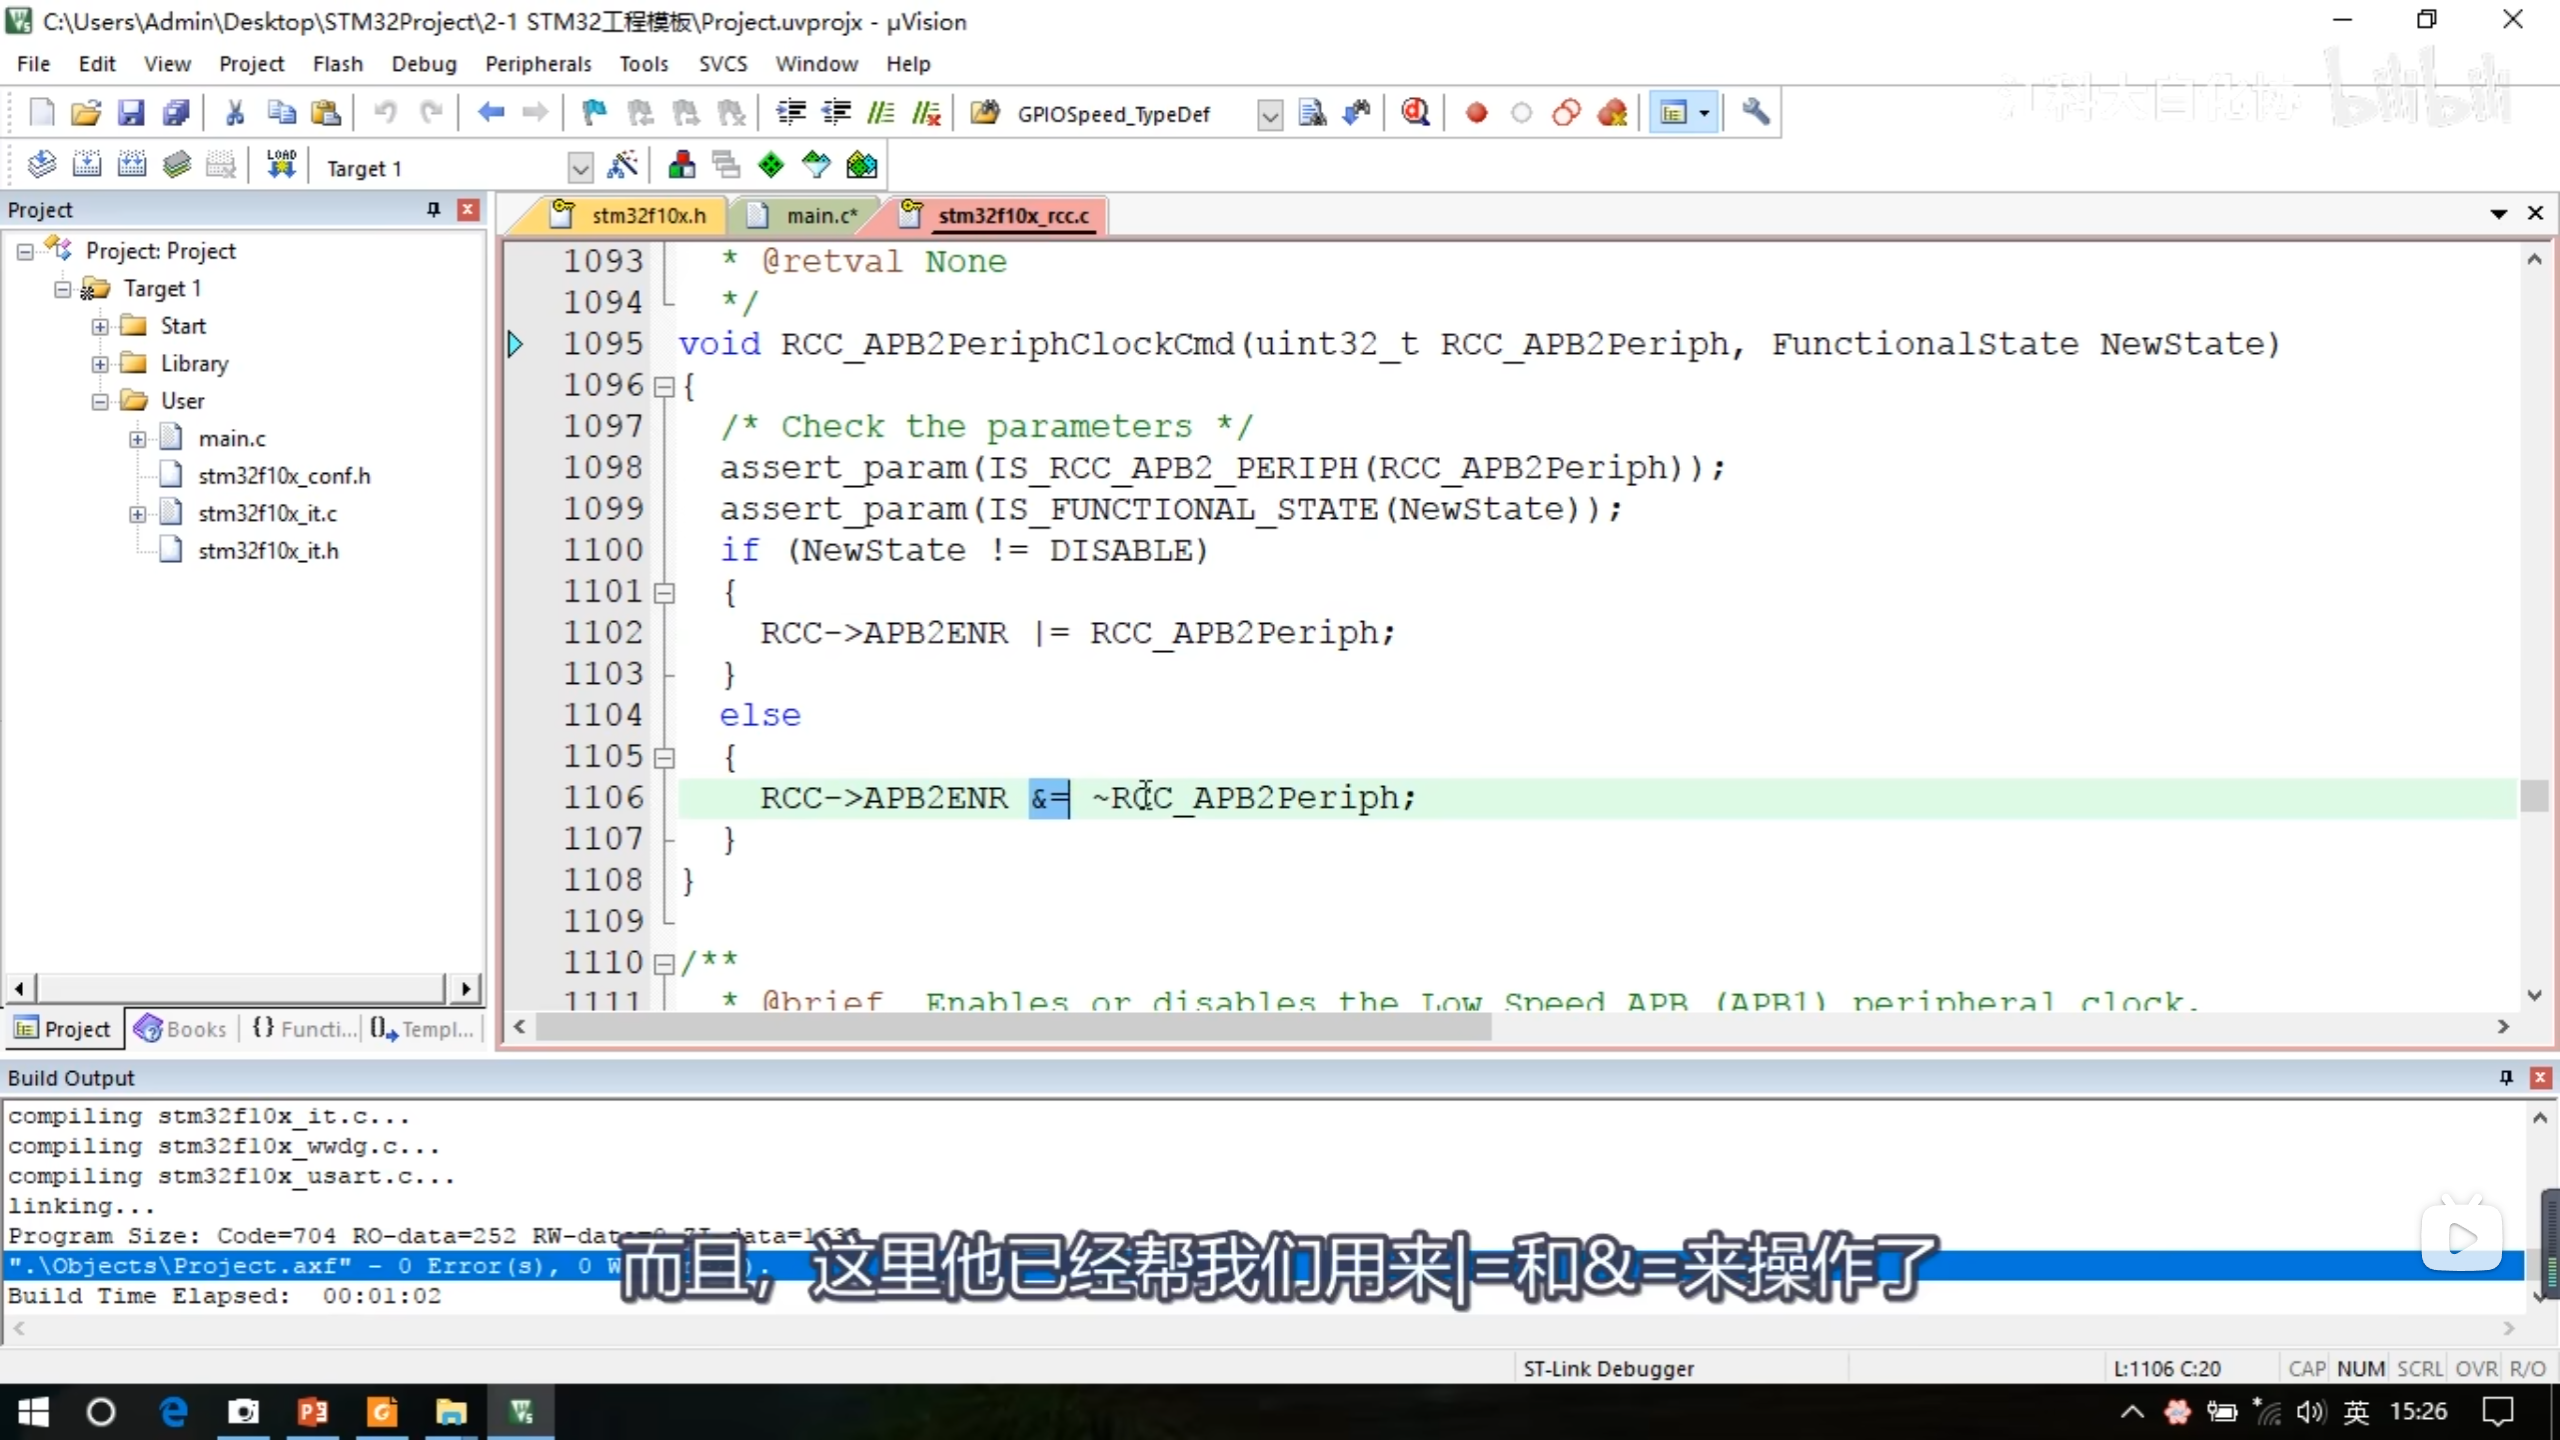This screenshot has width=2560, height=1440.
Task: Toggle pin on Project panel
Action: (433, 209)
